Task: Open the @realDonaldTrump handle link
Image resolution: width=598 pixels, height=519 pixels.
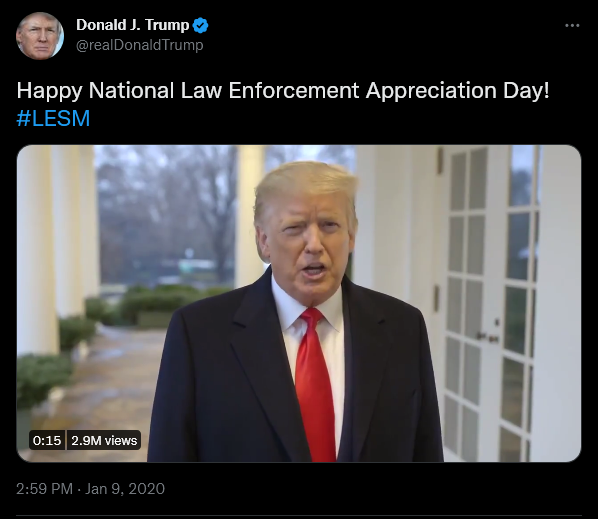Action: (x=140, y=45)
